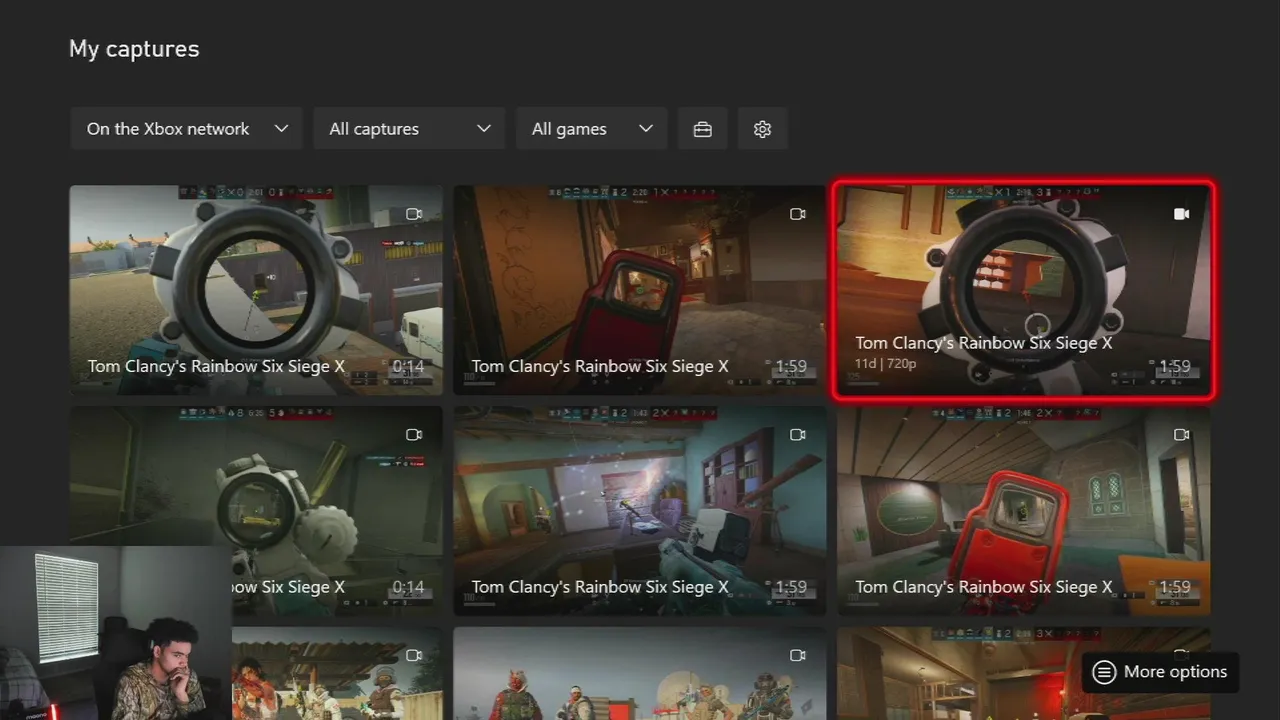The width and height of the screenshot is (1280, 720).
Task: Open the All games filter dropdown
Action: click(x=592, y=129)
